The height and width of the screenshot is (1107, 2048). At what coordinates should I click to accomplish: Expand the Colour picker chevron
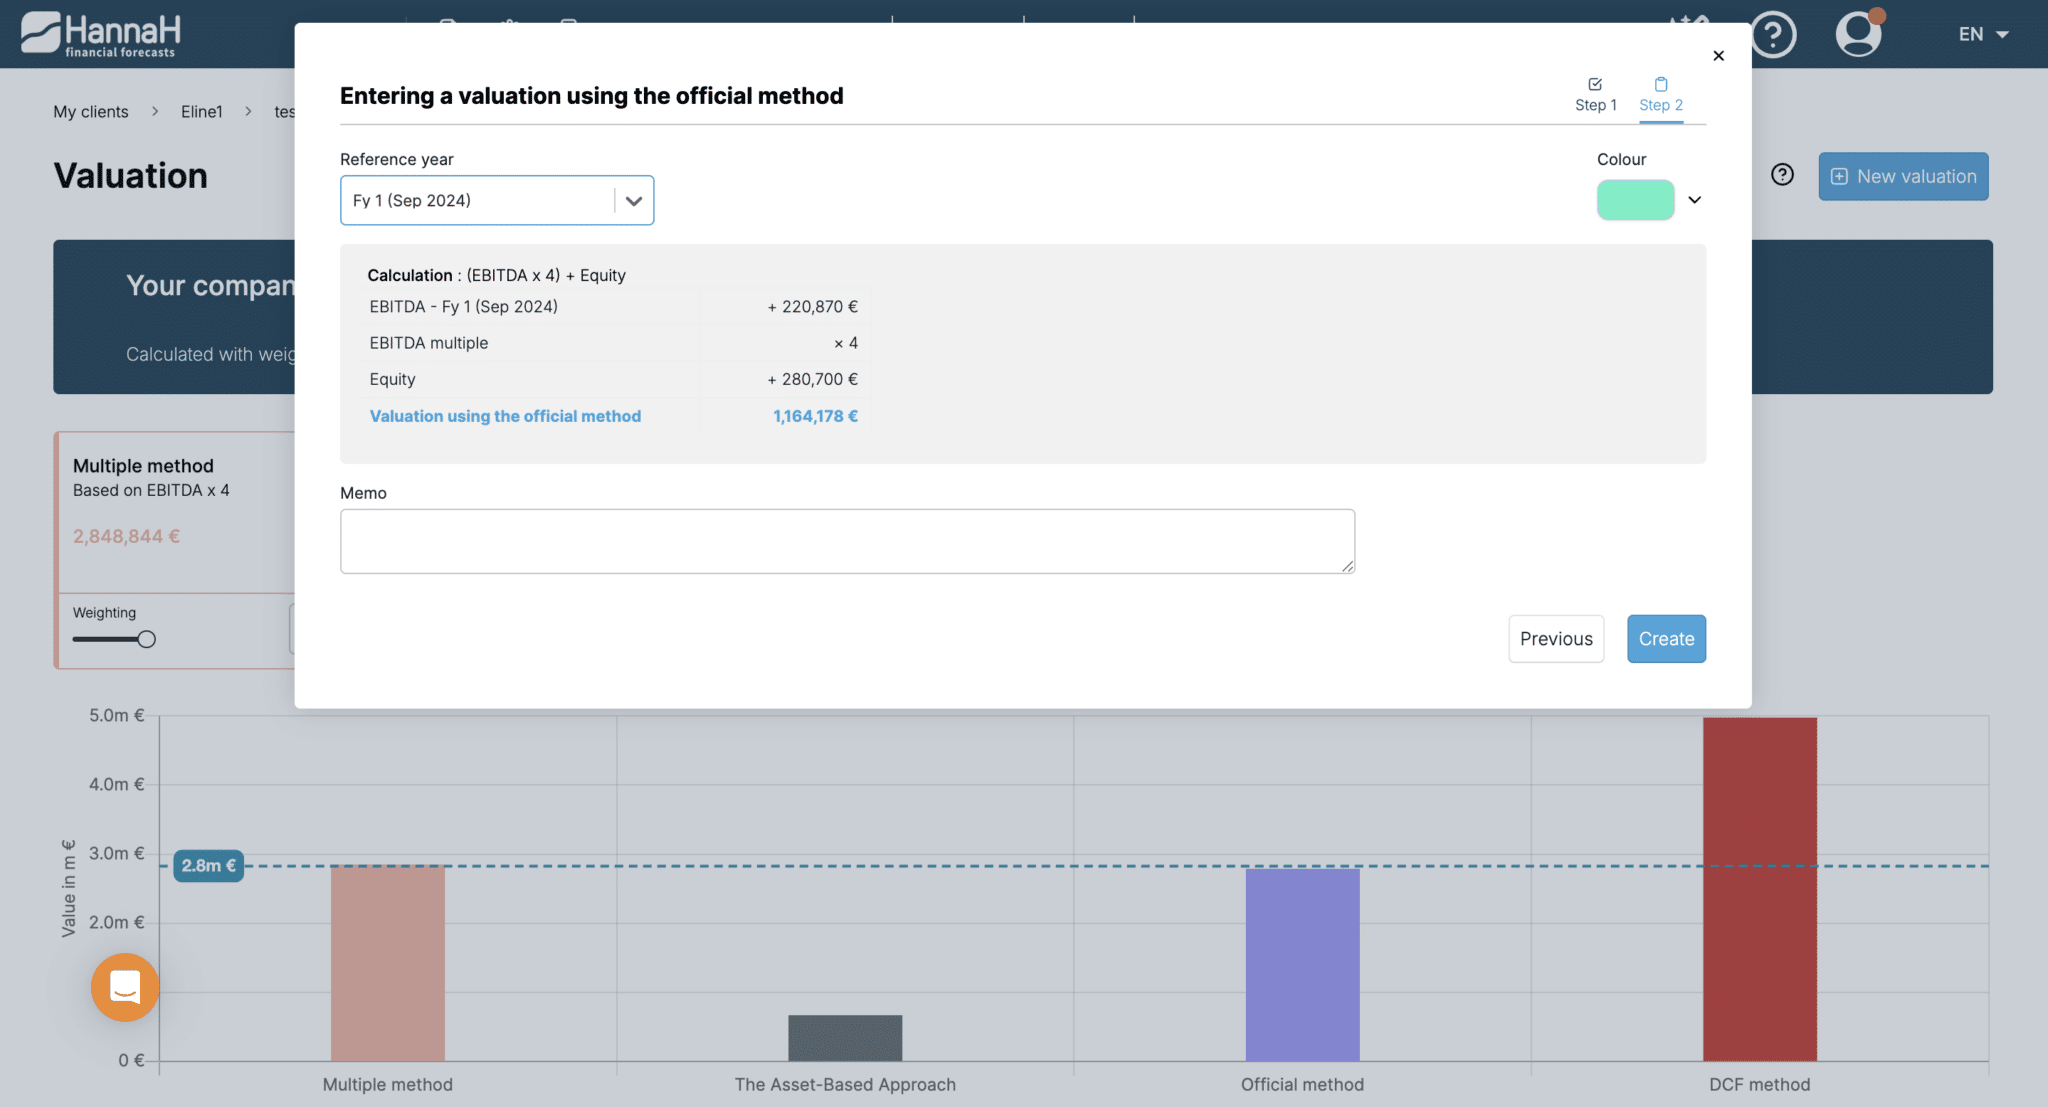[x=1695, y=200]
